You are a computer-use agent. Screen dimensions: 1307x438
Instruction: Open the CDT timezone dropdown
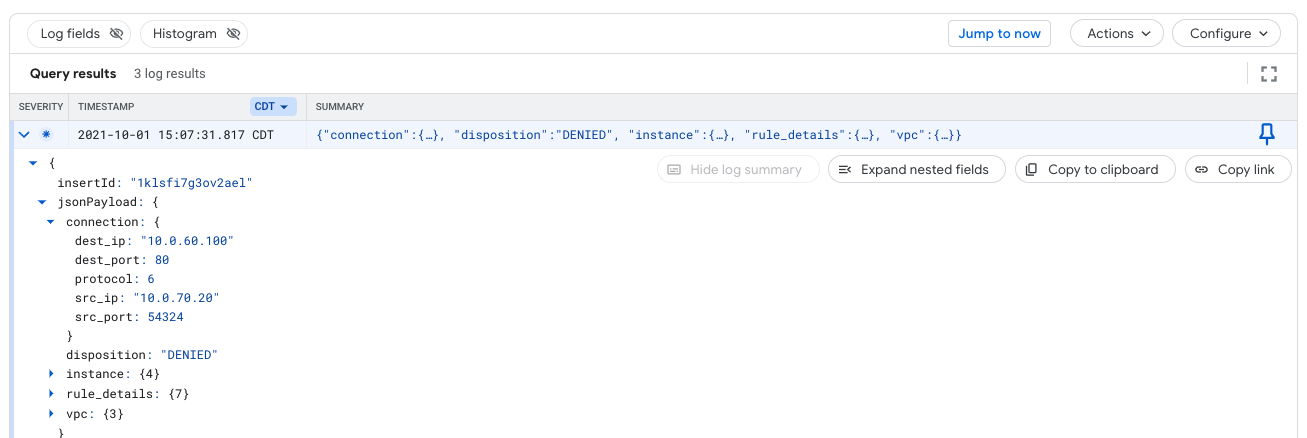[272, 107]
